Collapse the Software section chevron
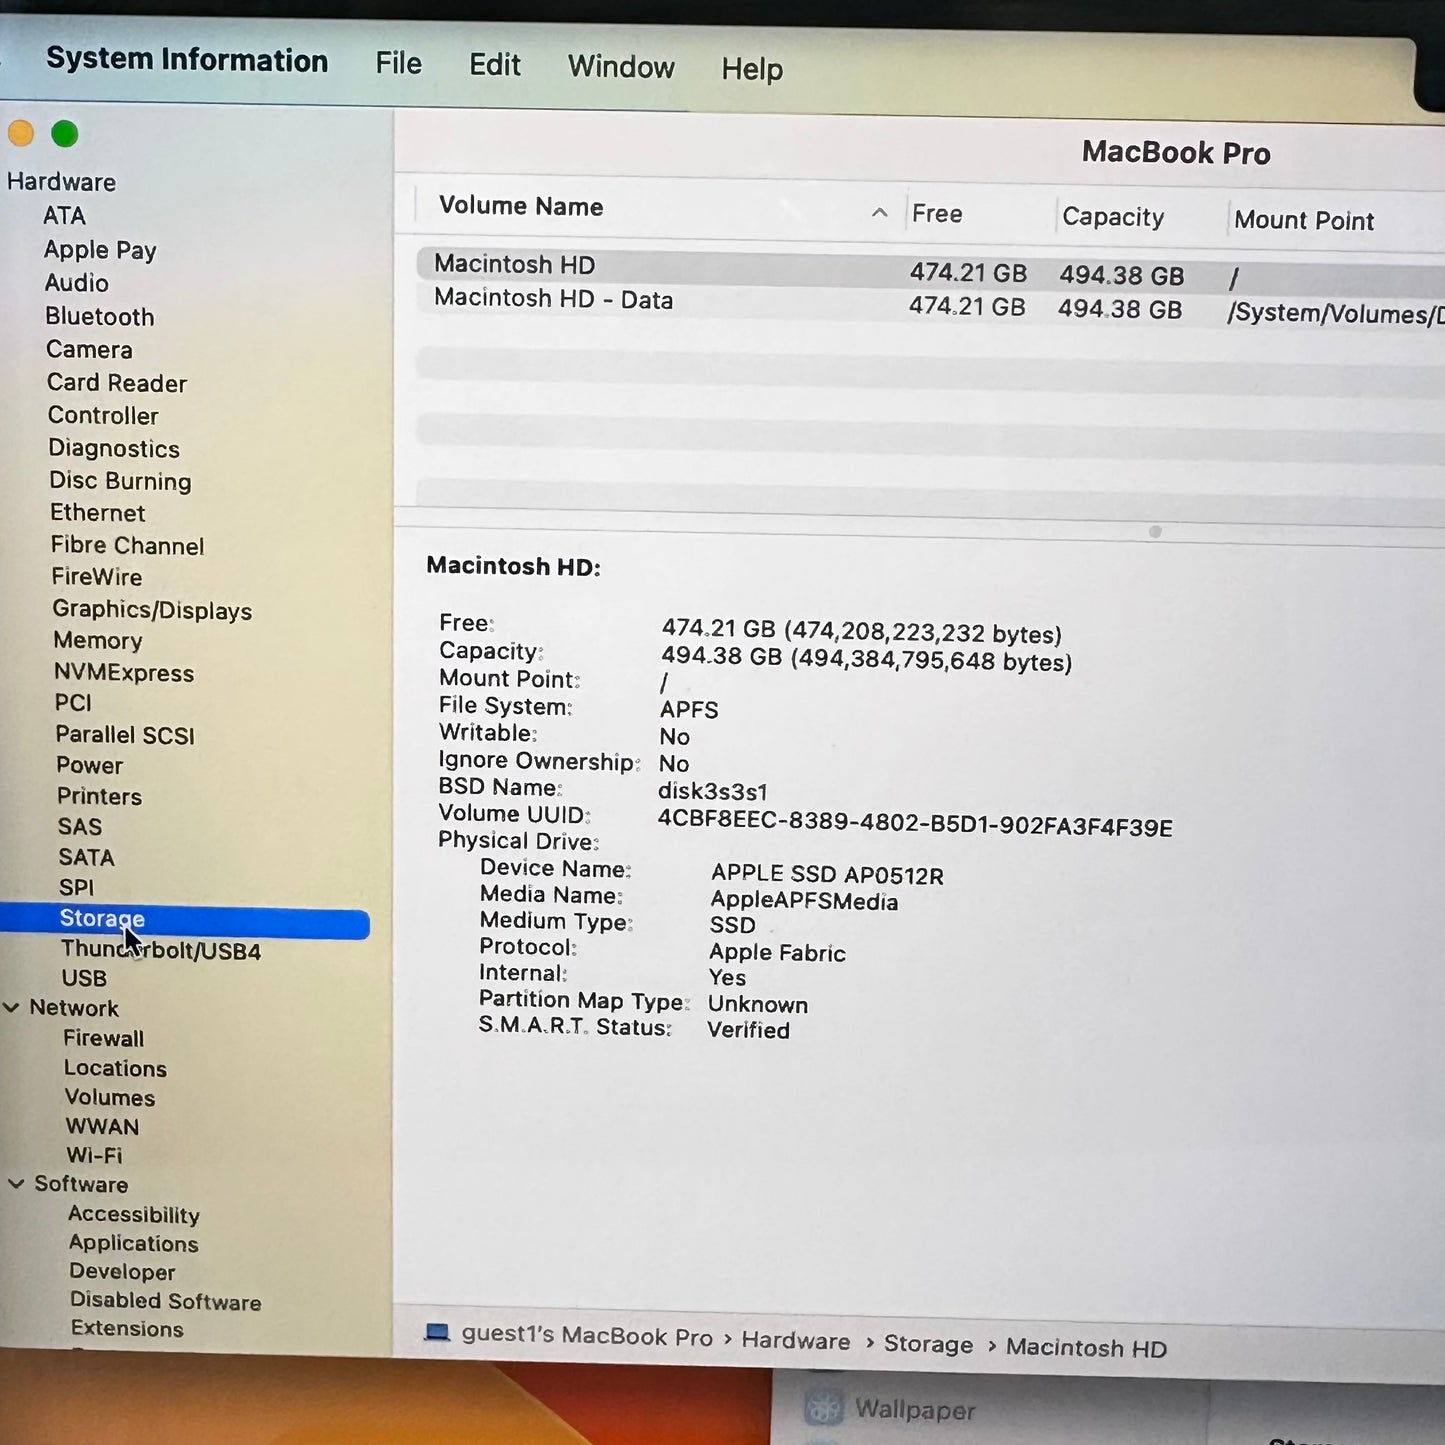This screenshot has width=1445, height=1445. 16,1183
